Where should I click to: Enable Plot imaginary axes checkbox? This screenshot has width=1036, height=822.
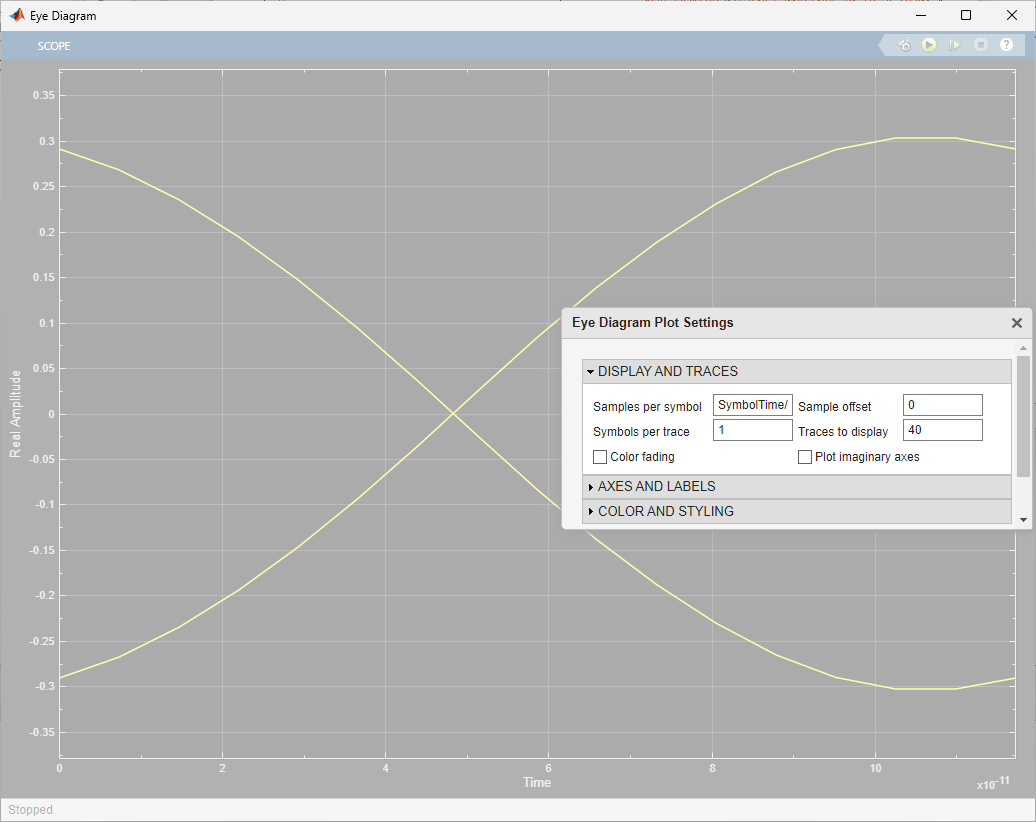coord(805,457)
